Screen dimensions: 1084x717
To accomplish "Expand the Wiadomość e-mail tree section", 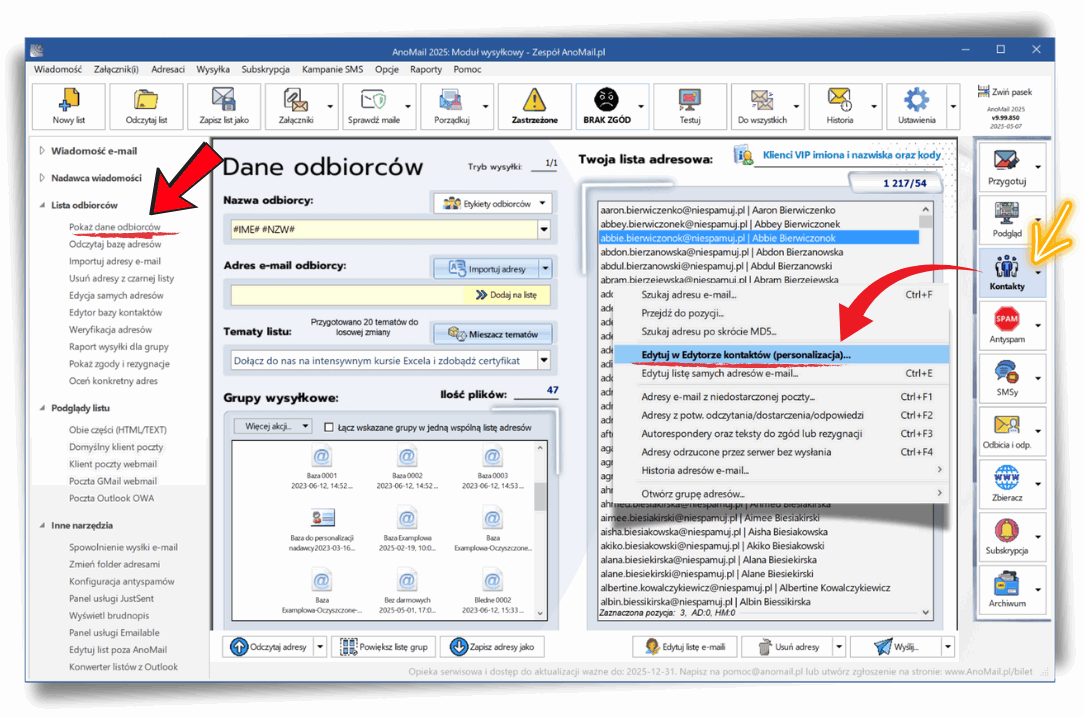I will (42, 151).
